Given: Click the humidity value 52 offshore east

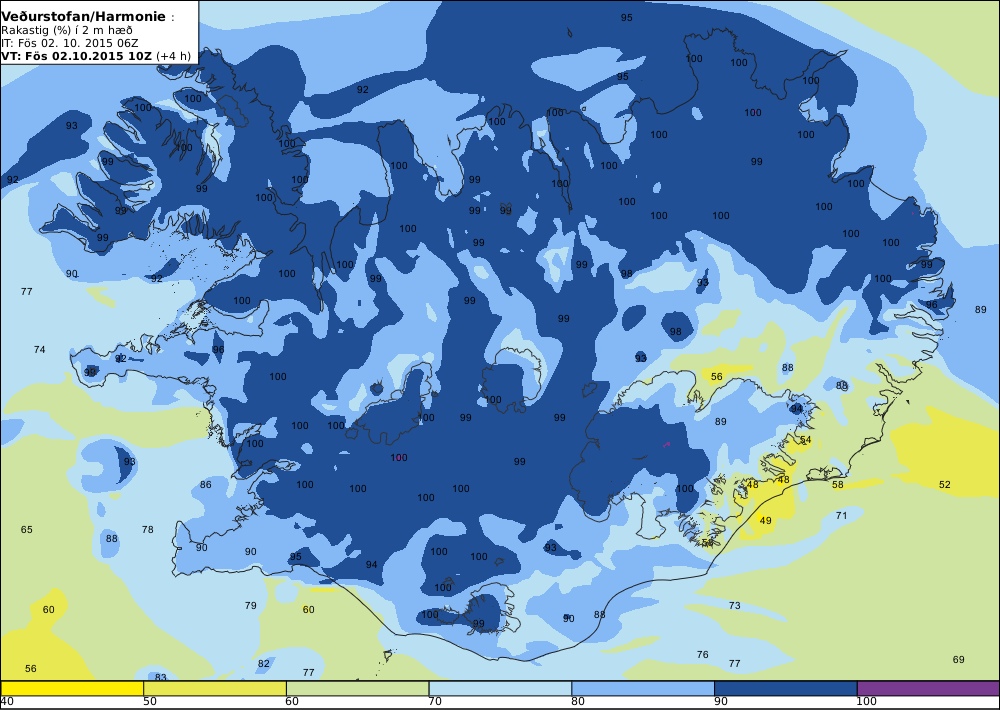Looking at the screenshot, I should 945,485.
